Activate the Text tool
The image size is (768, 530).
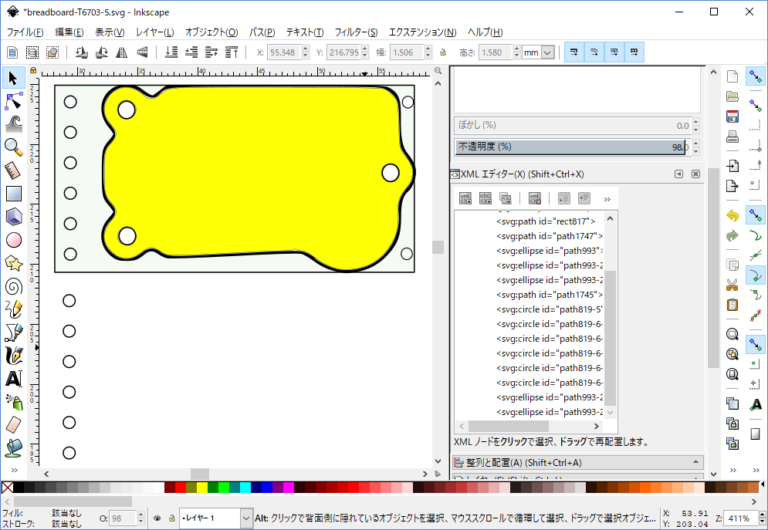[x=14, y=379]
